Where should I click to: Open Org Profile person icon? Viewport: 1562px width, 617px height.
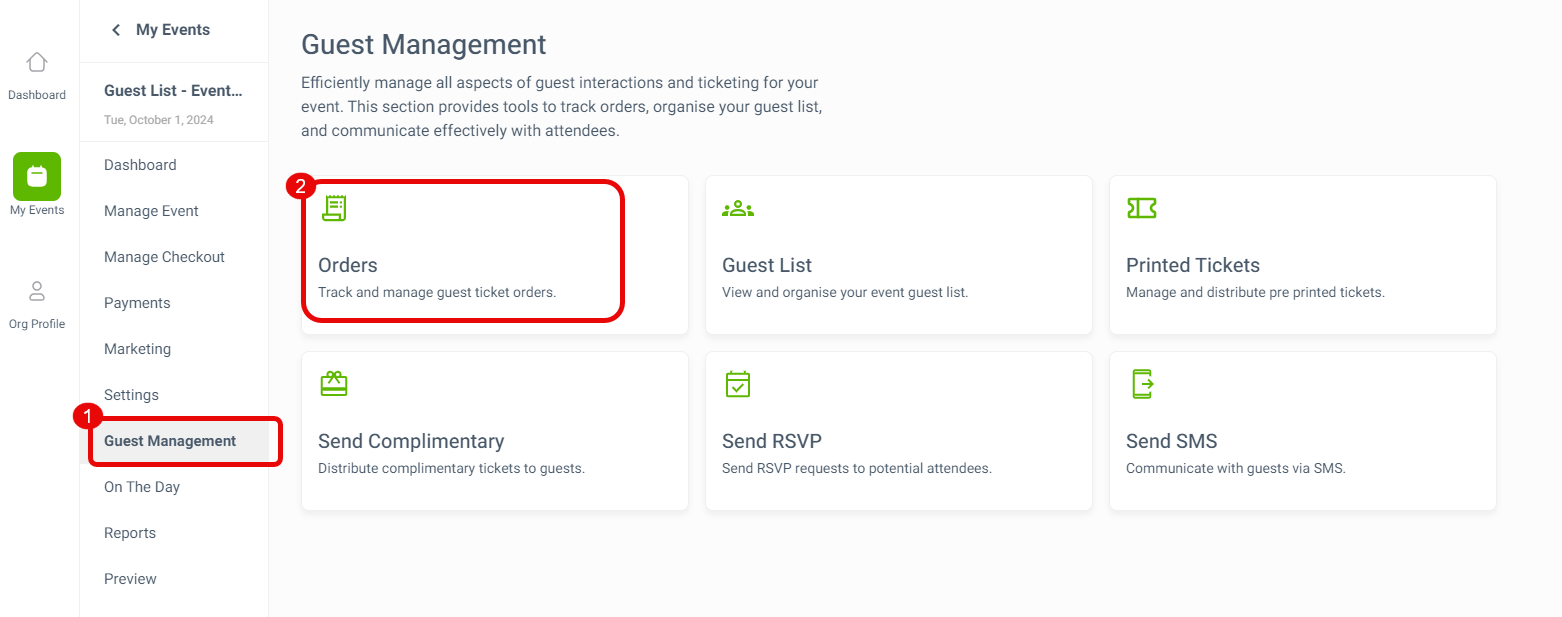(x=37, y=291)
